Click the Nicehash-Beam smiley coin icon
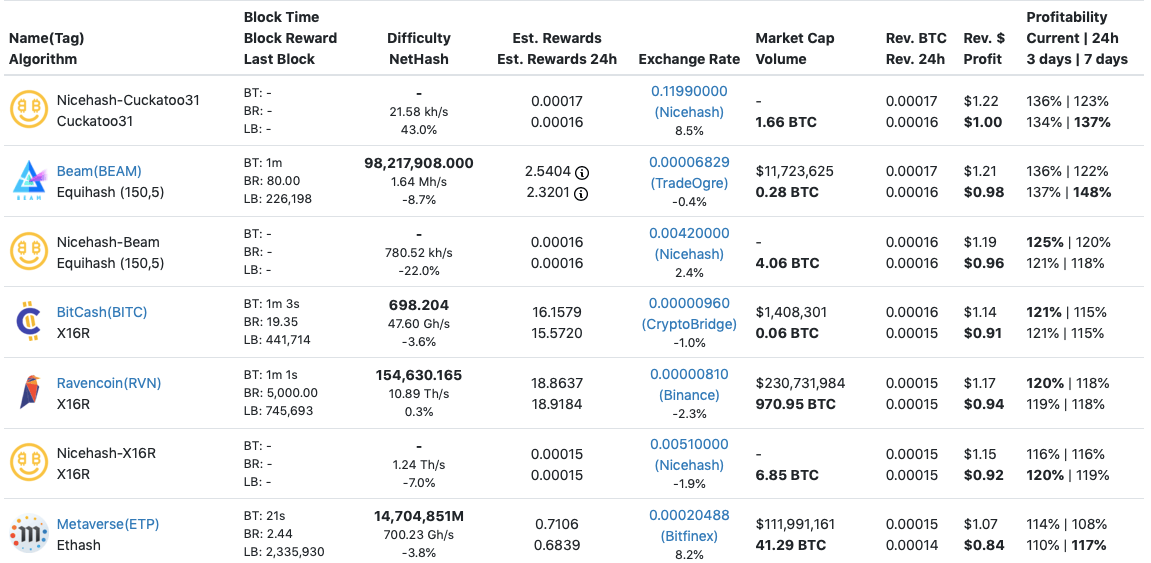 (x=28, y=252)
